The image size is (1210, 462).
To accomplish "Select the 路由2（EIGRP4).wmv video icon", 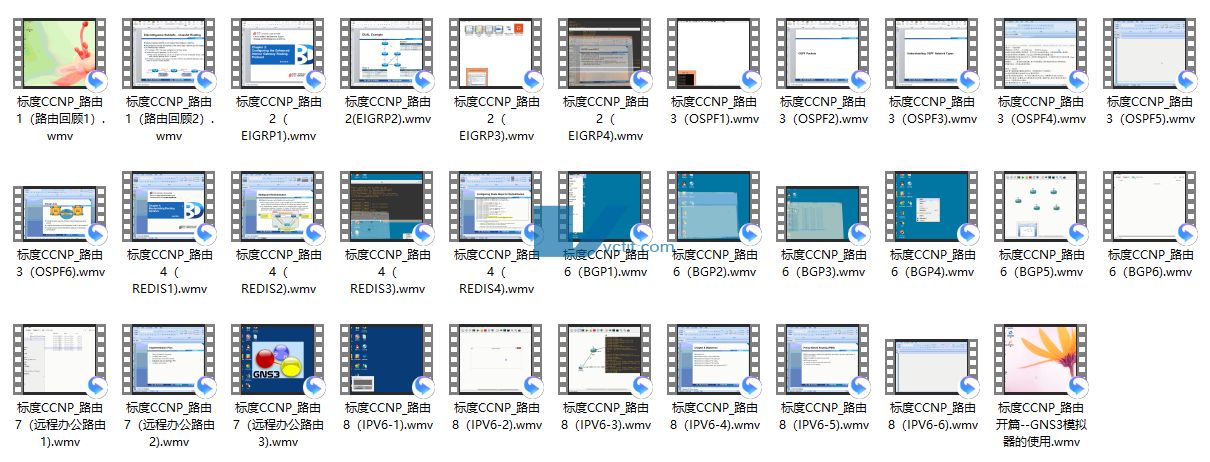I will coord(605,53).
